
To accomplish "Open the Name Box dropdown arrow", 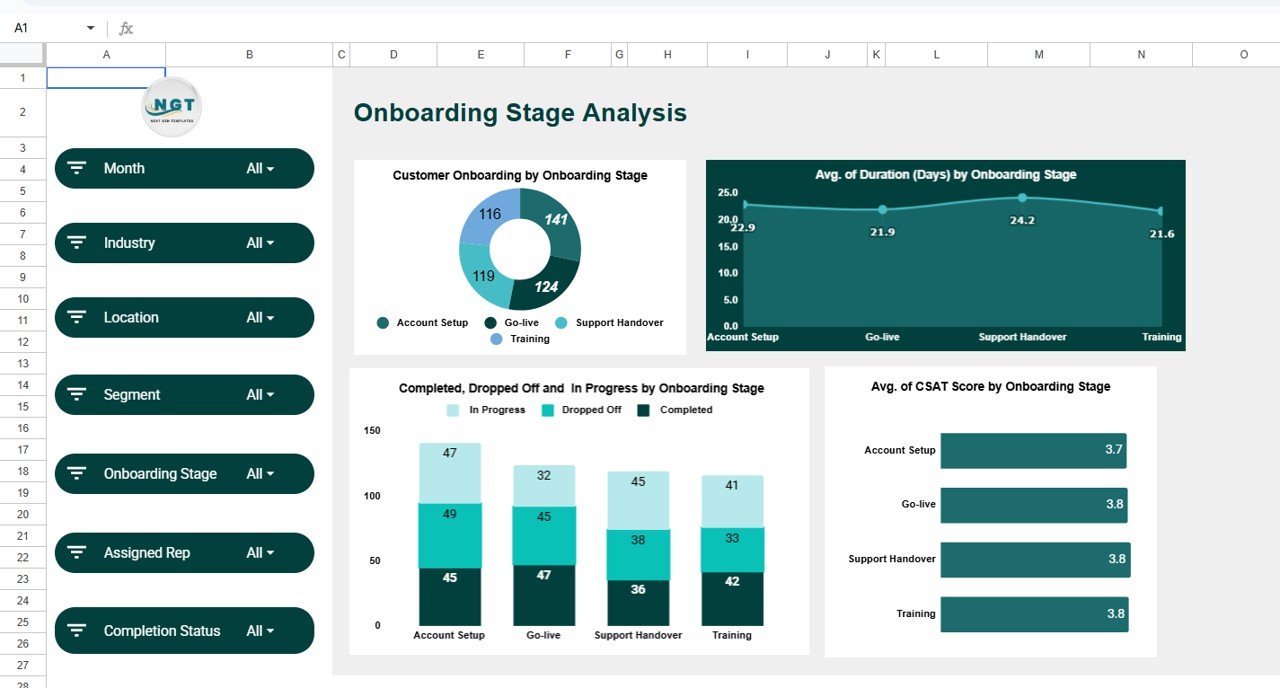I will (x=91, y=28).
